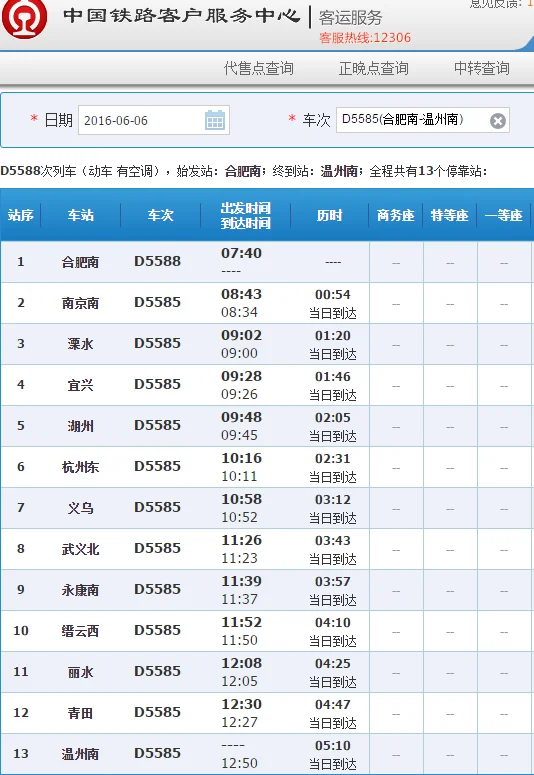Select station 永康南 in row 9
Viewport: 534px width, 775px height.
[80, 590]
